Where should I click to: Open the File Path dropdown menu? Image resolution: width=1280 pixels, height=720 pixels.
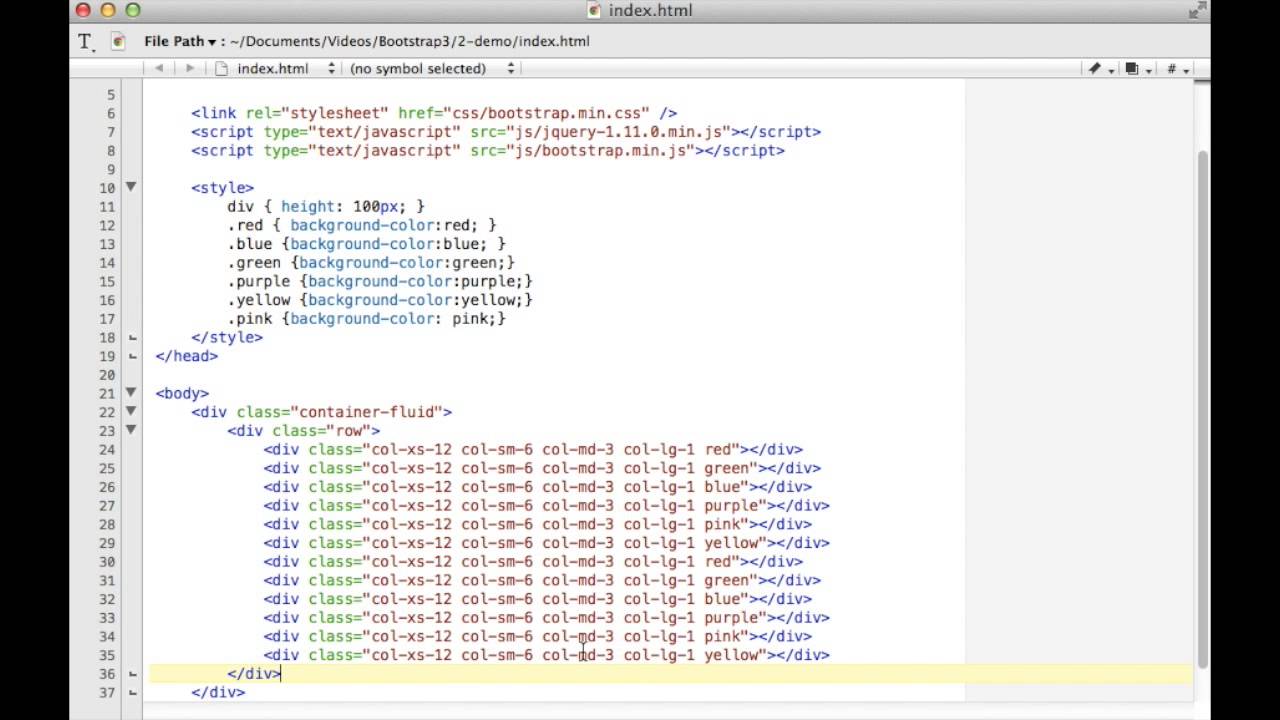(x=180, y=41)
